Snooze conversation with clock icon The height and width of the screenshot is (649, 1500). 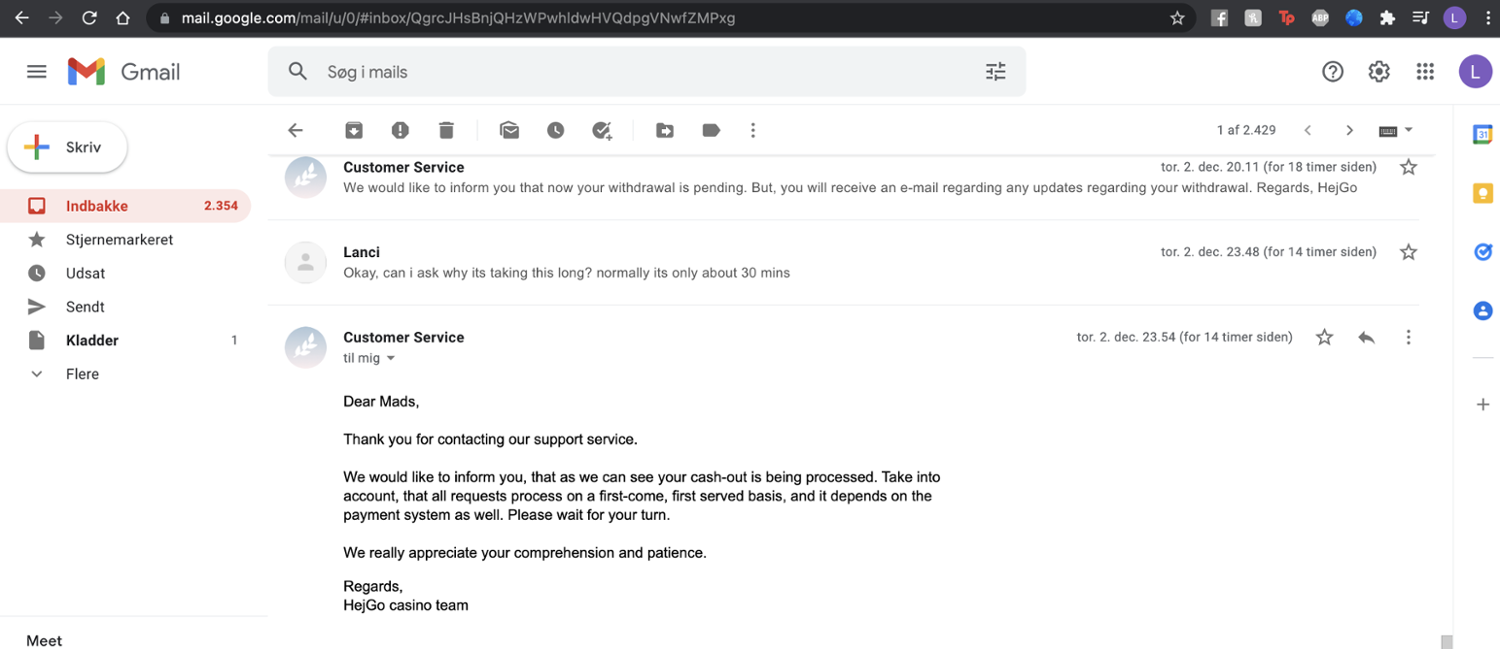tap(556, 130)
